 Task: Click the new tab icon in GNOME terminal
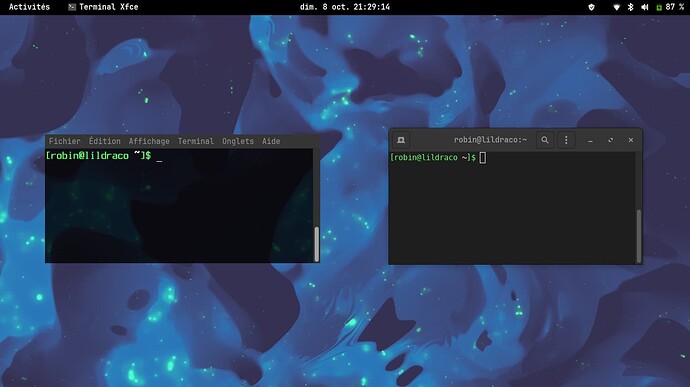pyautogui.click(x=401, y=140)
